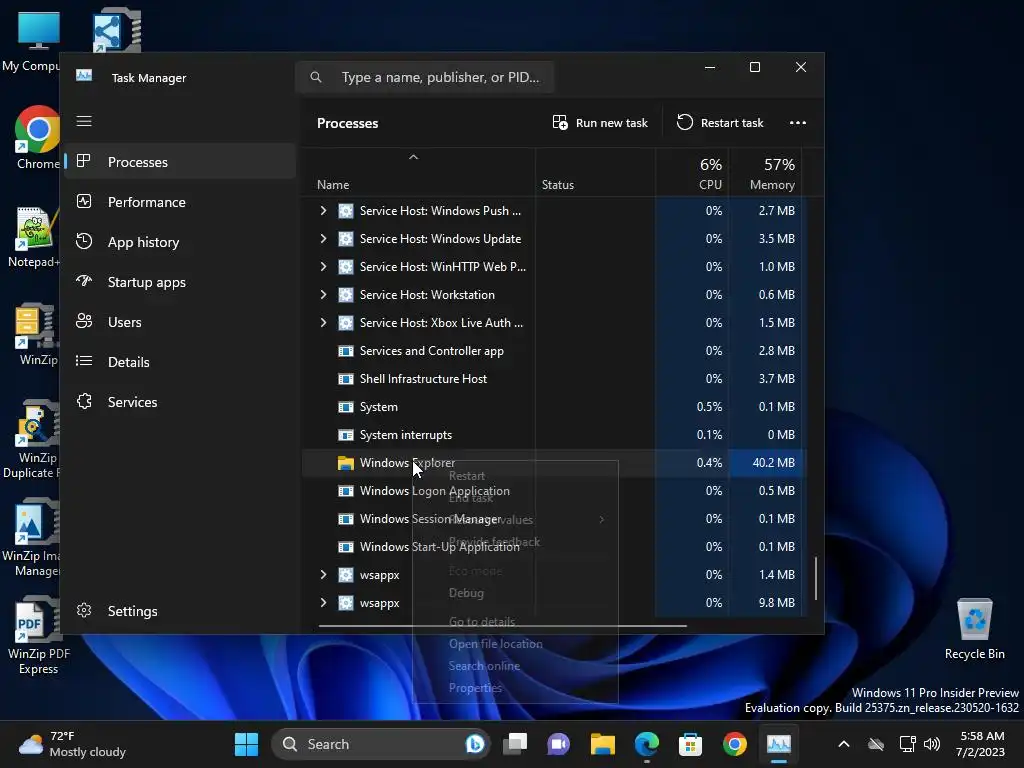The width and height of the screenshot is (1024, 768).
Task: Sort processes by the Memory column
Action: (766, 172)
